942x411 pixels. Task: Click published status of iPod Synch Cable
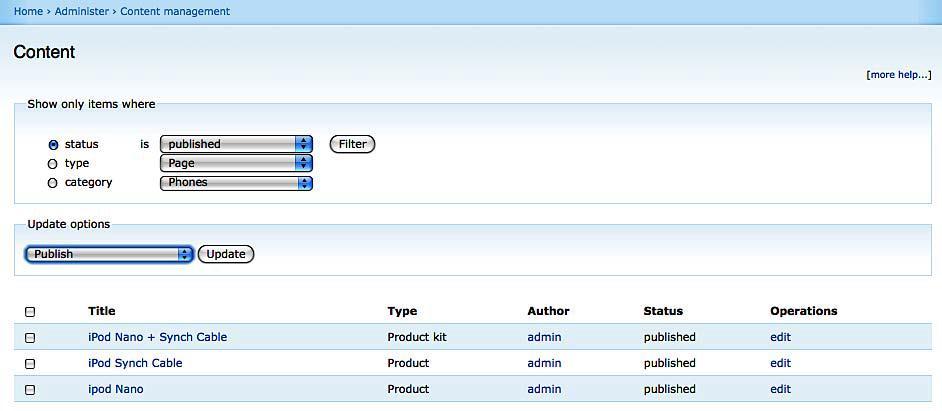click(x=670, y=363)
